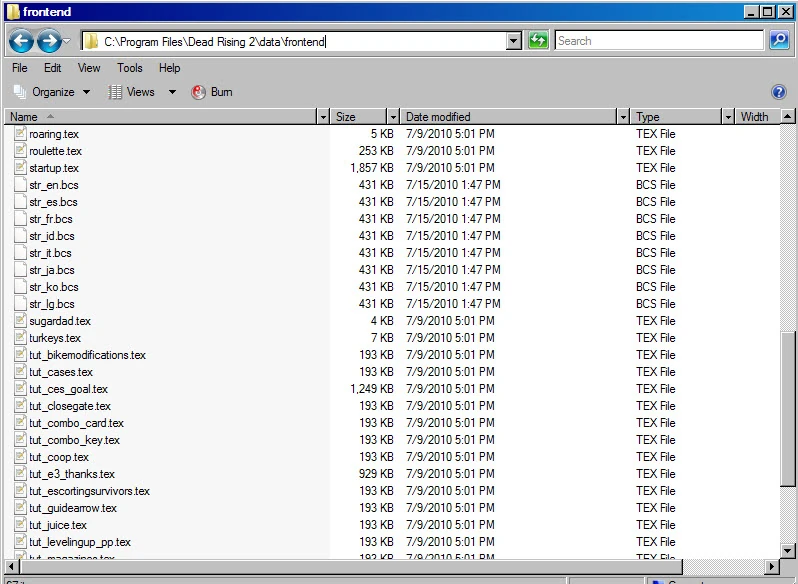Select the tut_e3_thanks.tex file name
Image resolution: width=798 pixels, height=584 pixels.
(72, 474)
